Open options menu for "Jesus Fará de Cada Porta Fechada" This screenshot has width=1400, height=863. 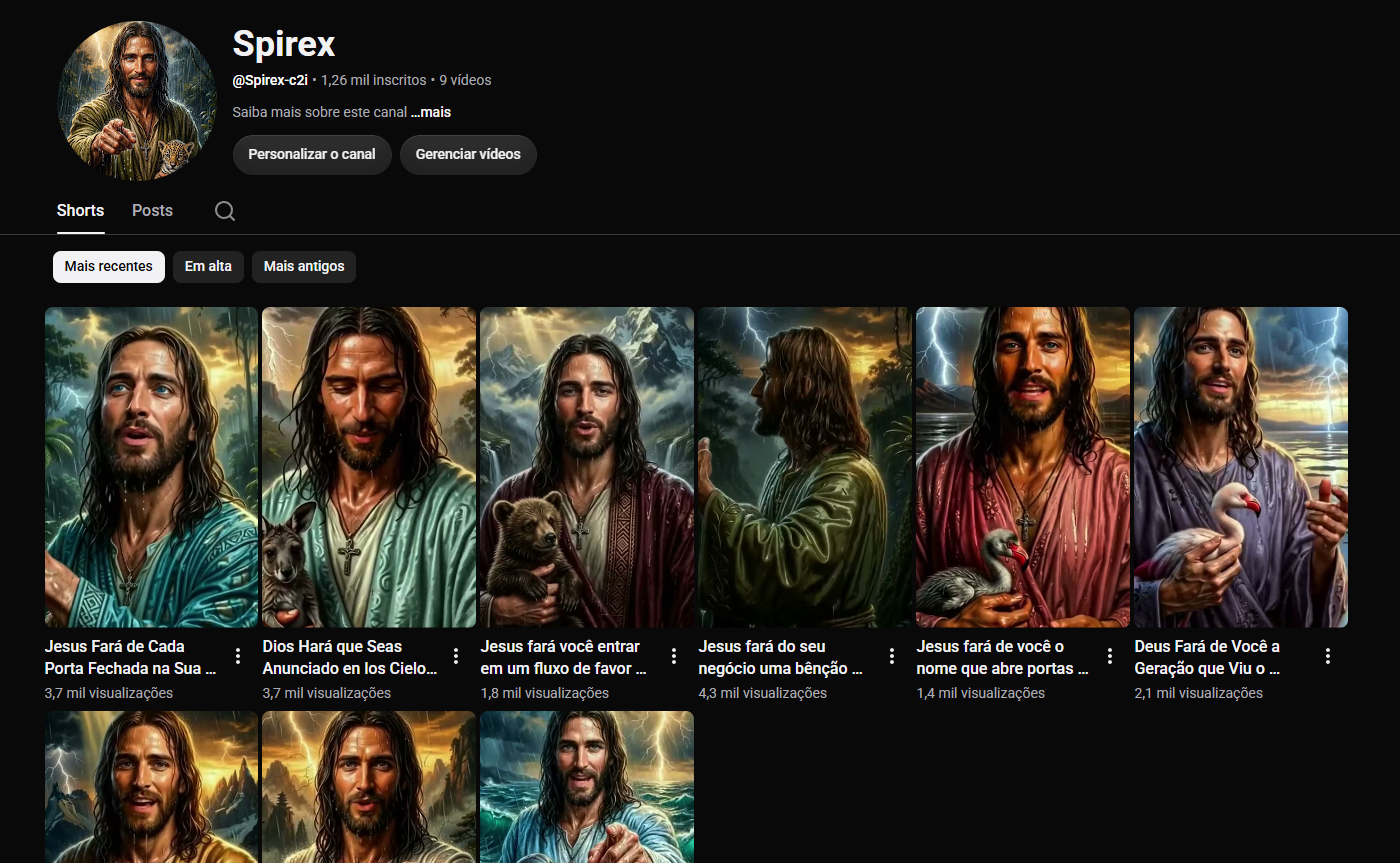(238, 656)
